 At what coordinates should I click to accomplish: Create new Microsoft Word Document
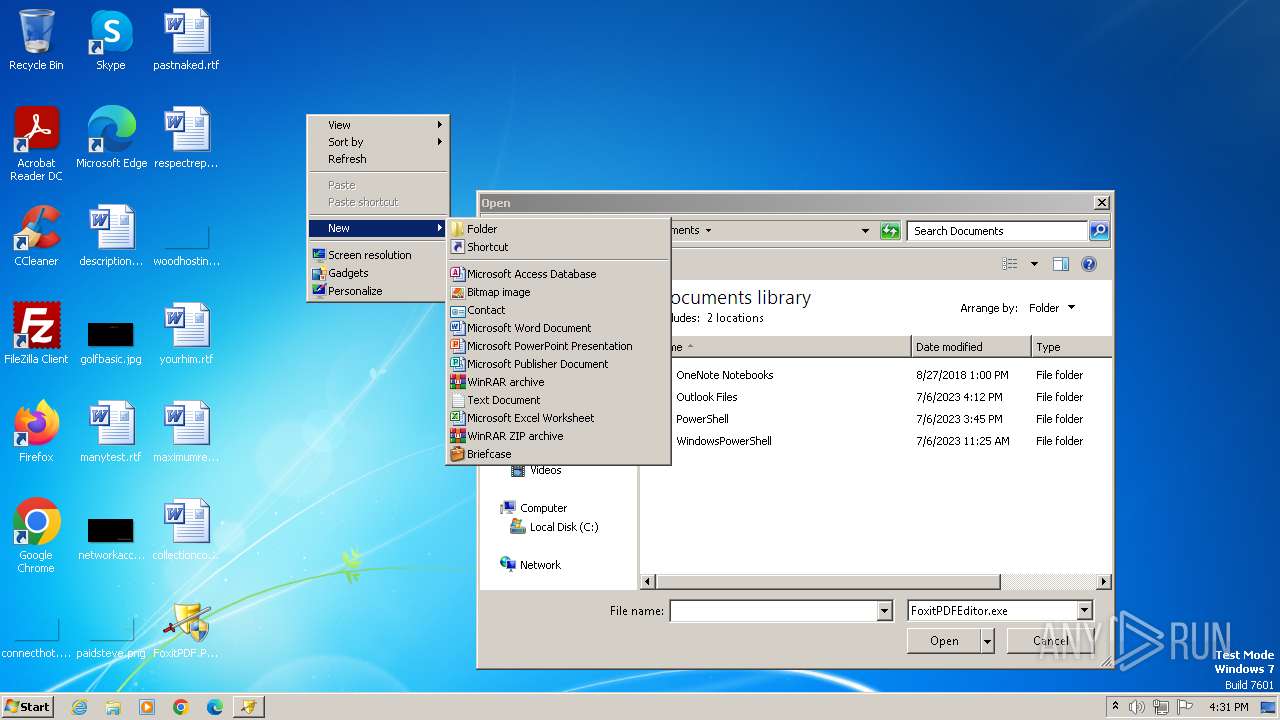(558, 328)
